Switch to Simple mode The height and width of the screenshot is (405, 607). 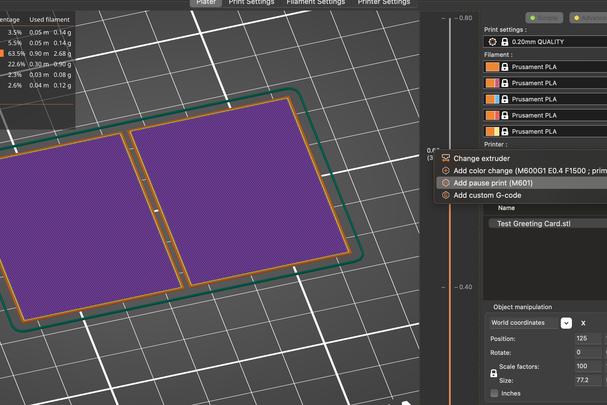[x=544, y=18]
